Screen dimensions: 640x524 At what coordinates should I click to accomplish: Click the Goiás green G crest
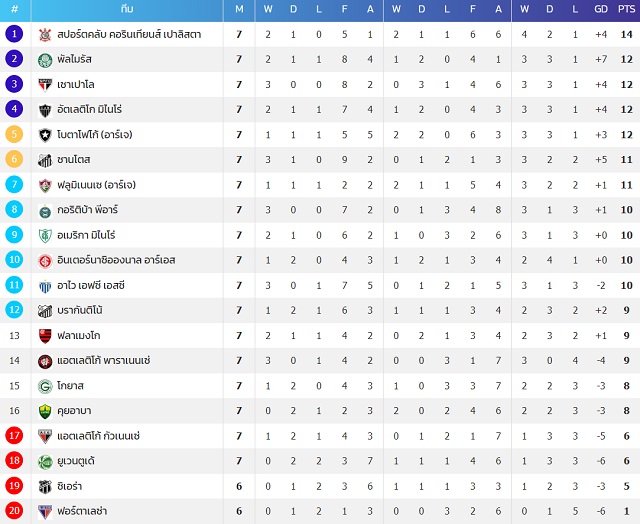click(x=45, y=386)
